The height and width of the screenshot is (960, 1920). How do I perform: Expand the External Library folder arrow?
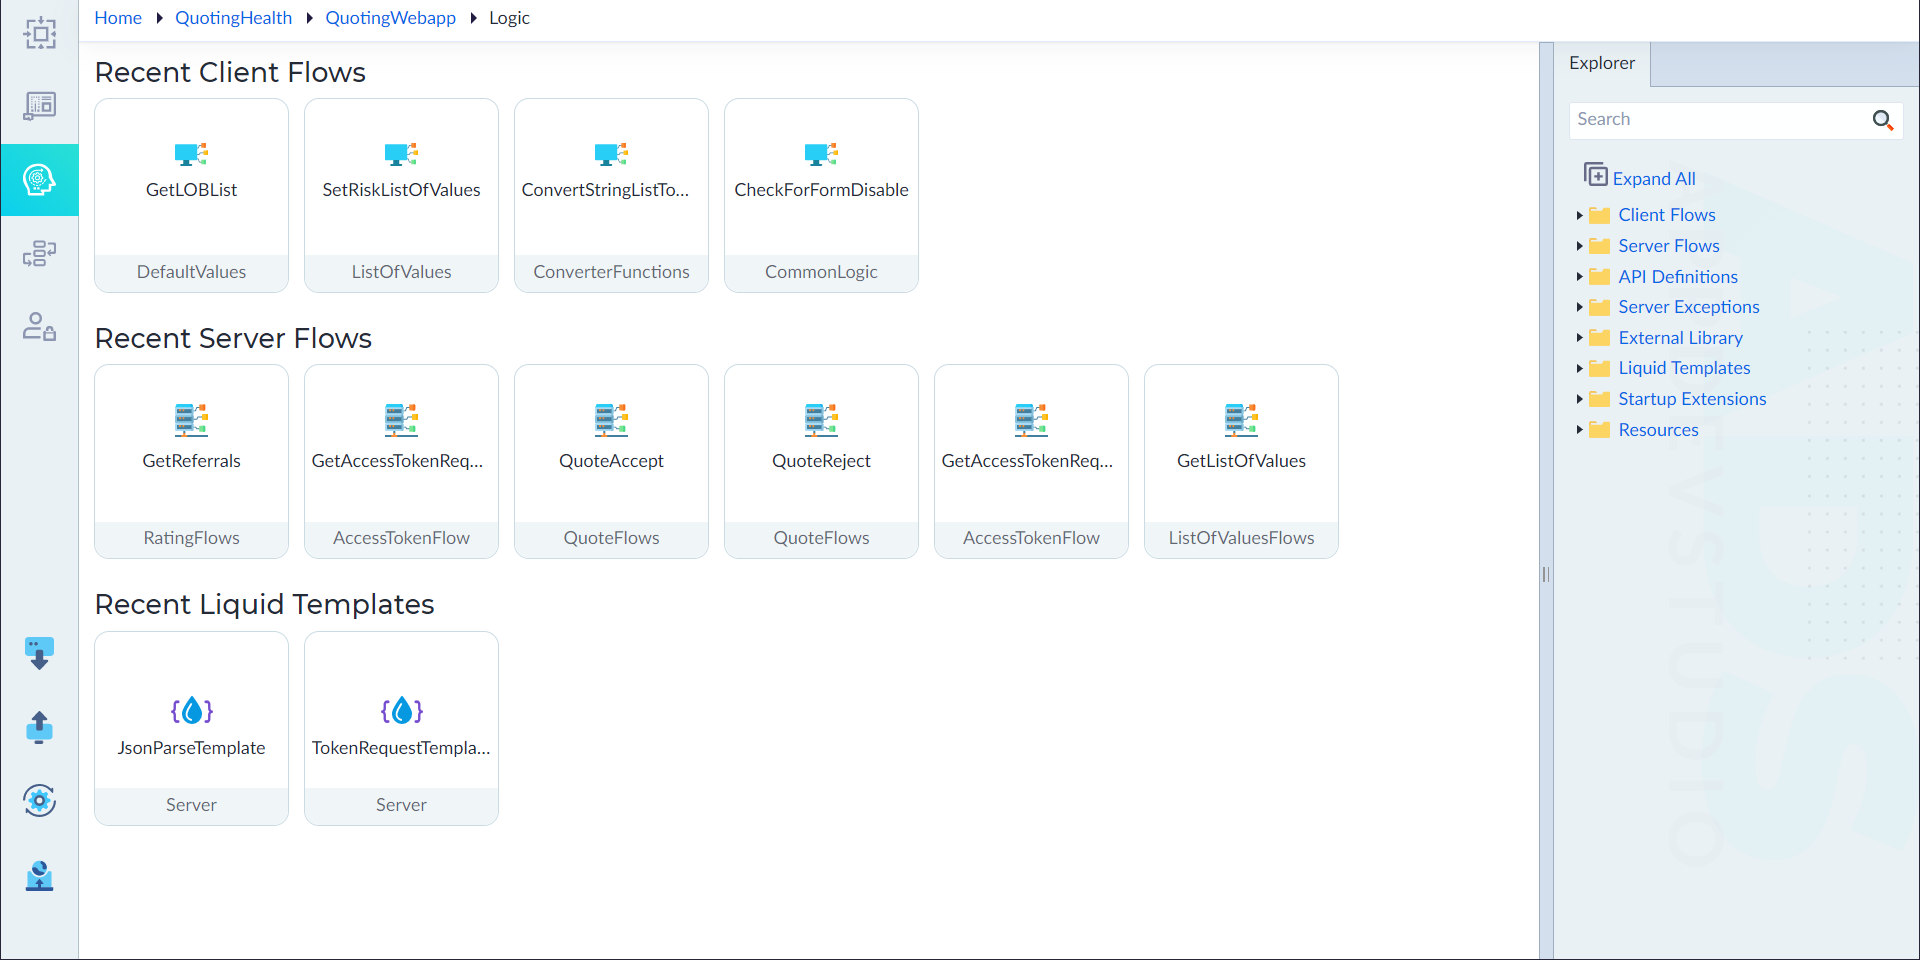pyautogui.click(x=1579, y=338)
